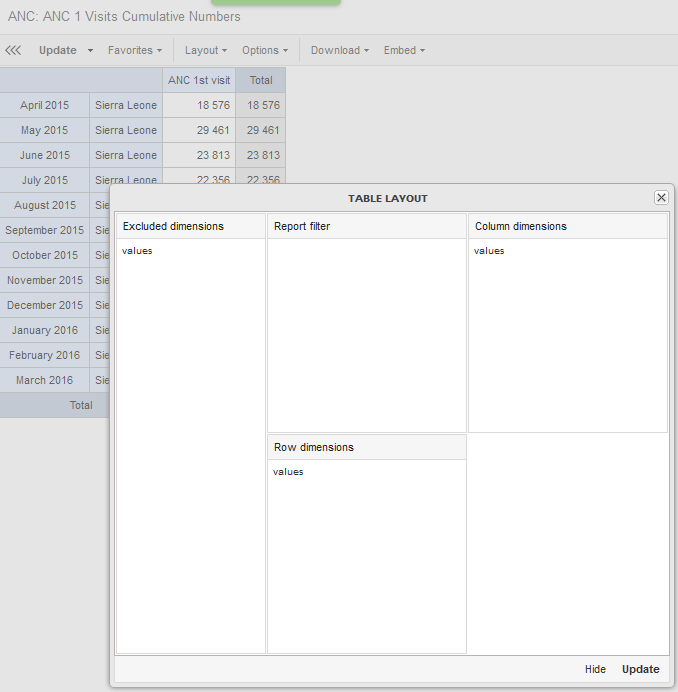678x692 pixels.
Task: Open the Options menu
Action: [x=264, y=50]
